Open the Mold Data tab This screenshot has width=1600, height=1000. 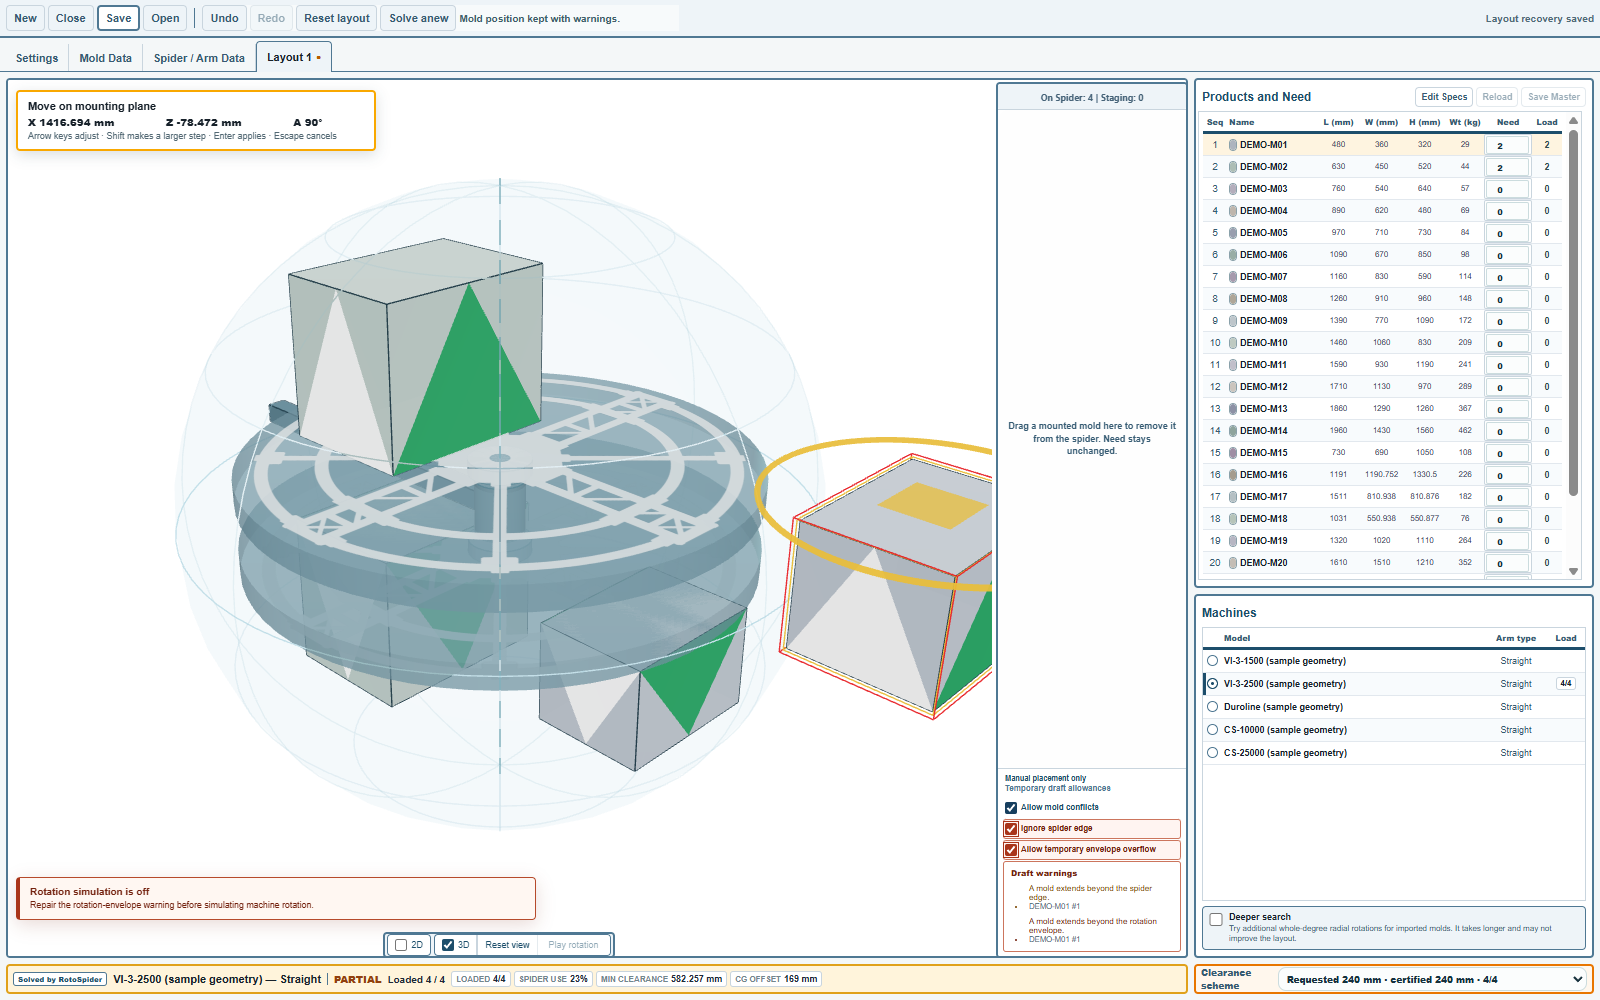106,58
